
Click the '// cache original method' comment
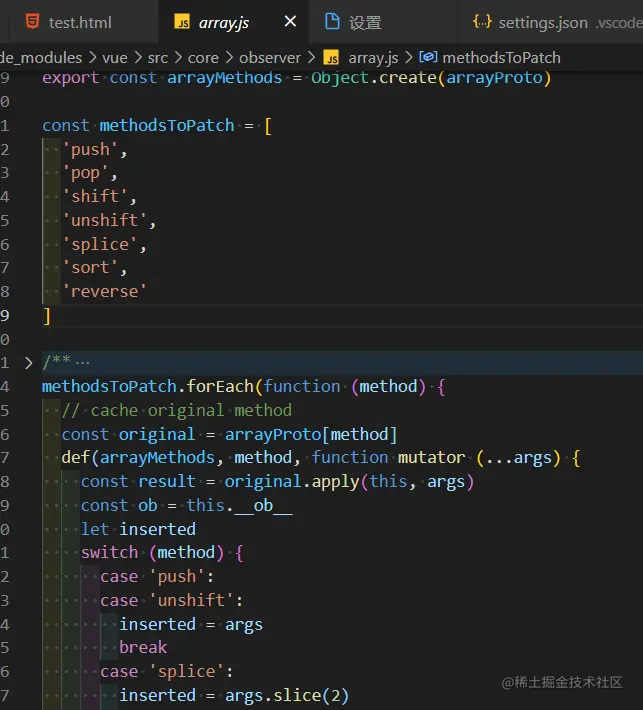[177, 410]
